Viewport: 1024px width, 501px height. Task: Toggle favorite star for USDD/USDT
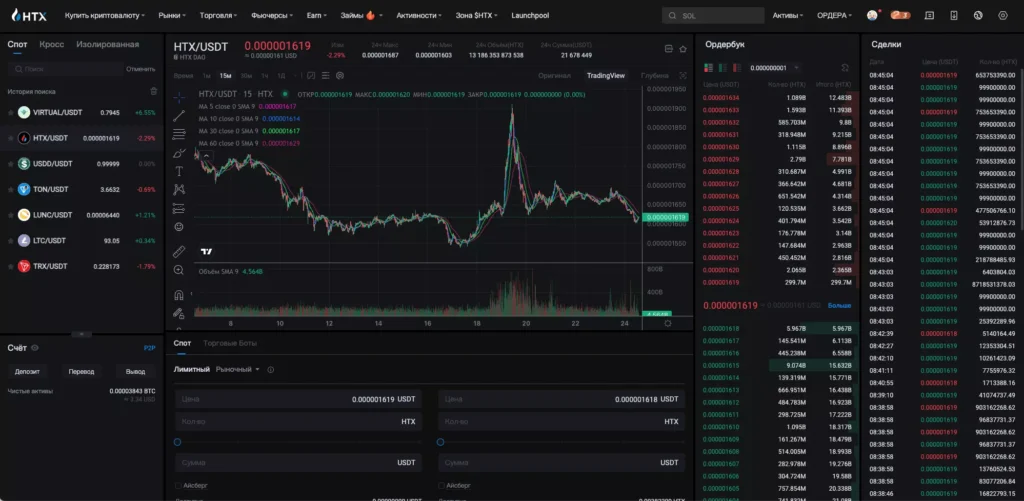point(10,164)
